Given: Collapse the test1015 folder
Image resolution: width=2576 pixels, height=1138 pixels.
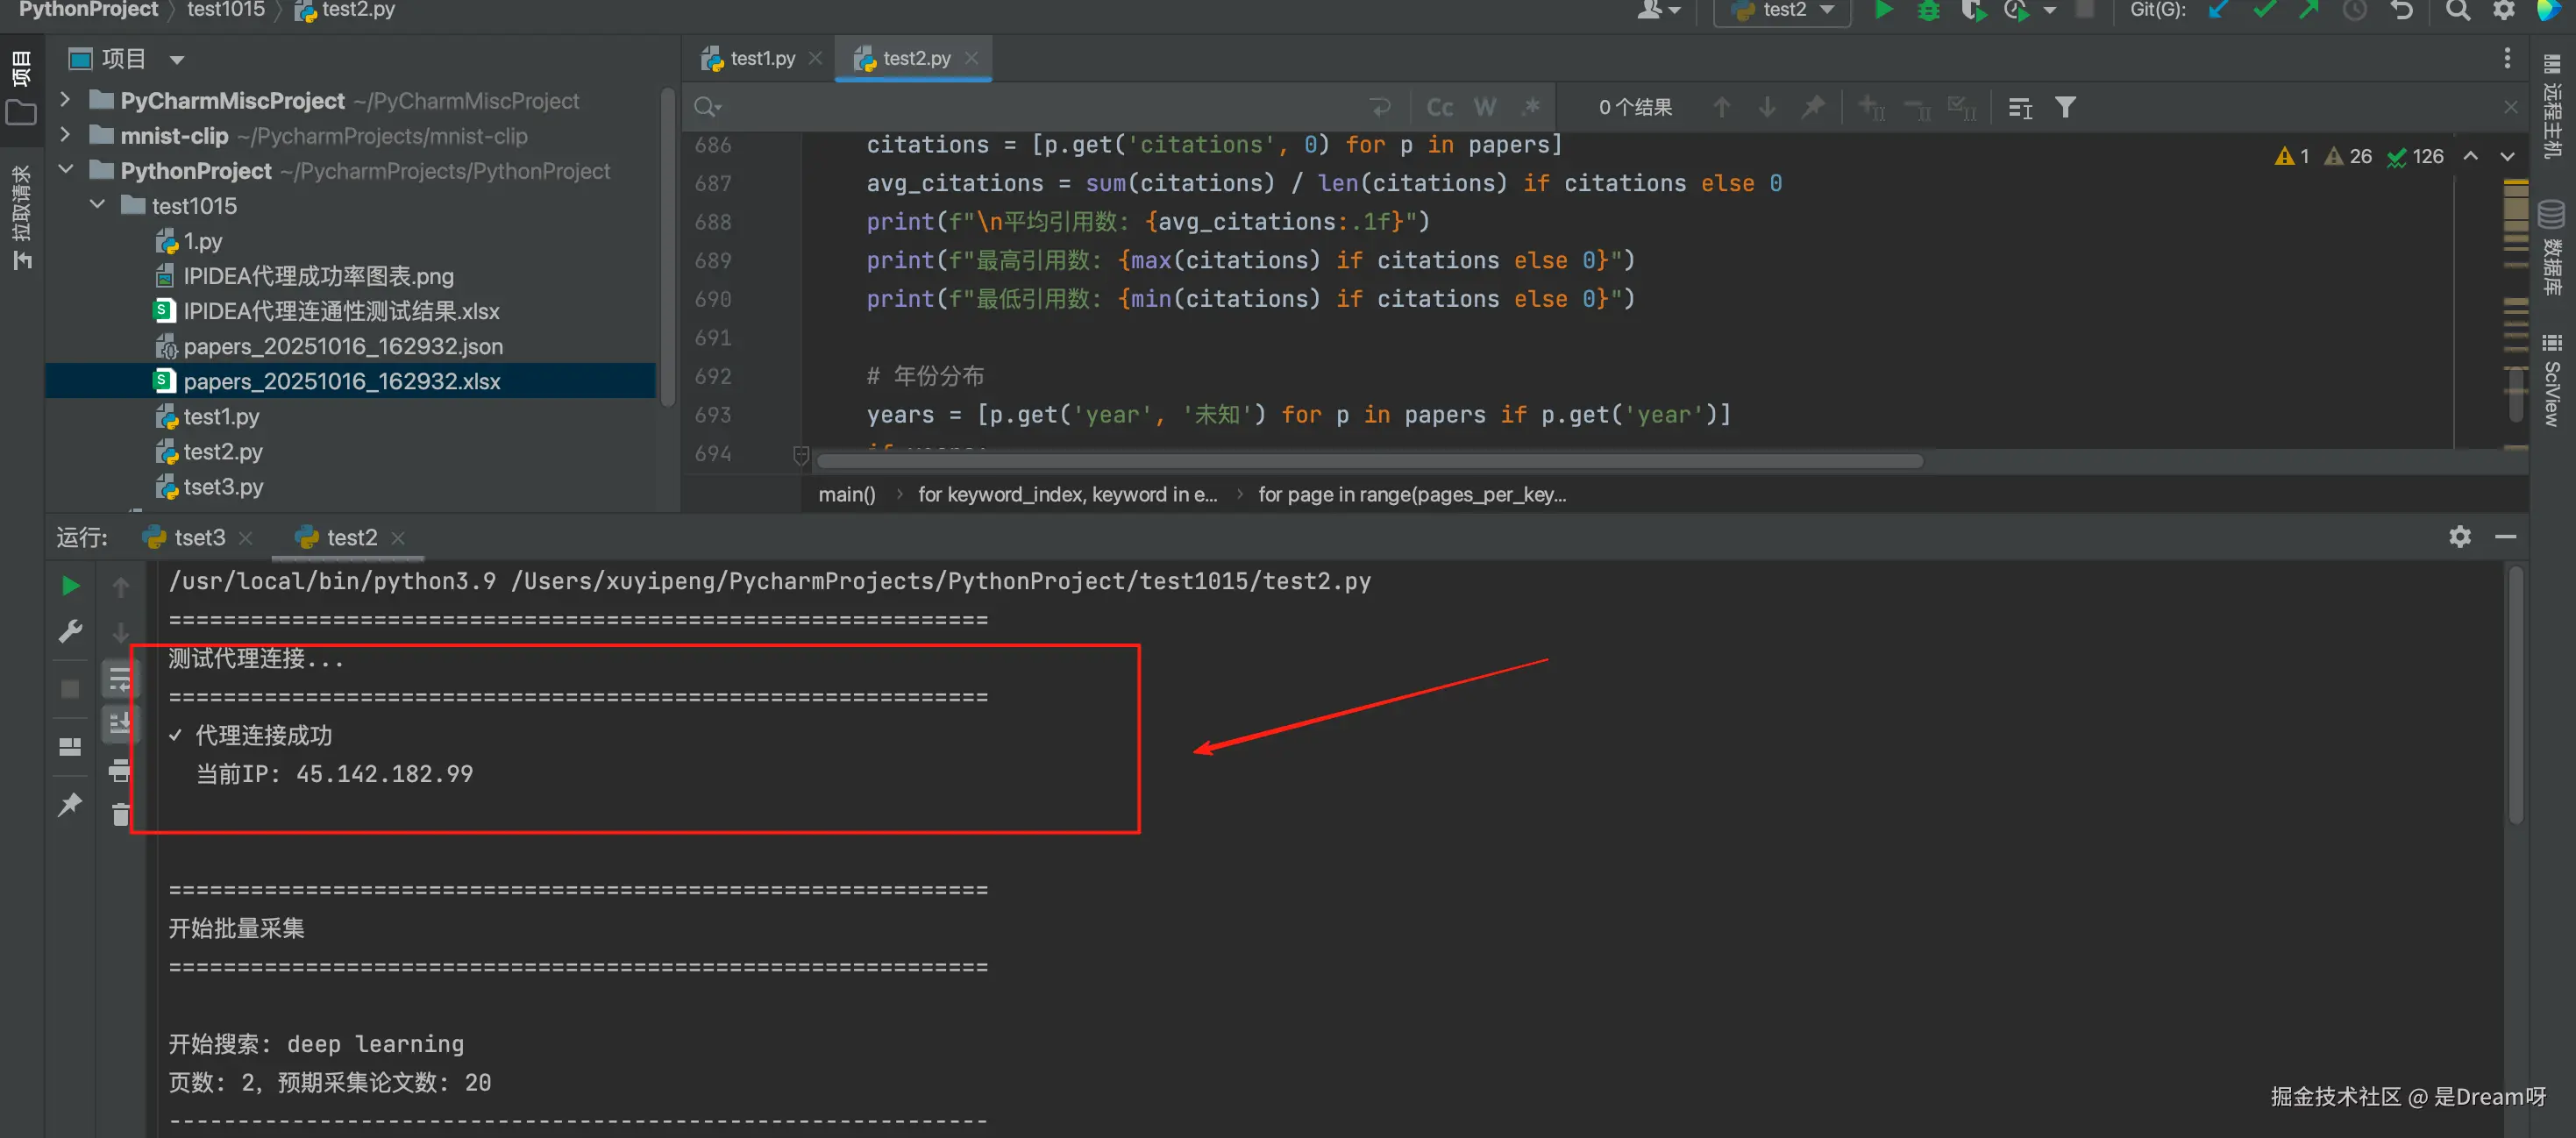Looking at the screenshot, I should 97,205.
